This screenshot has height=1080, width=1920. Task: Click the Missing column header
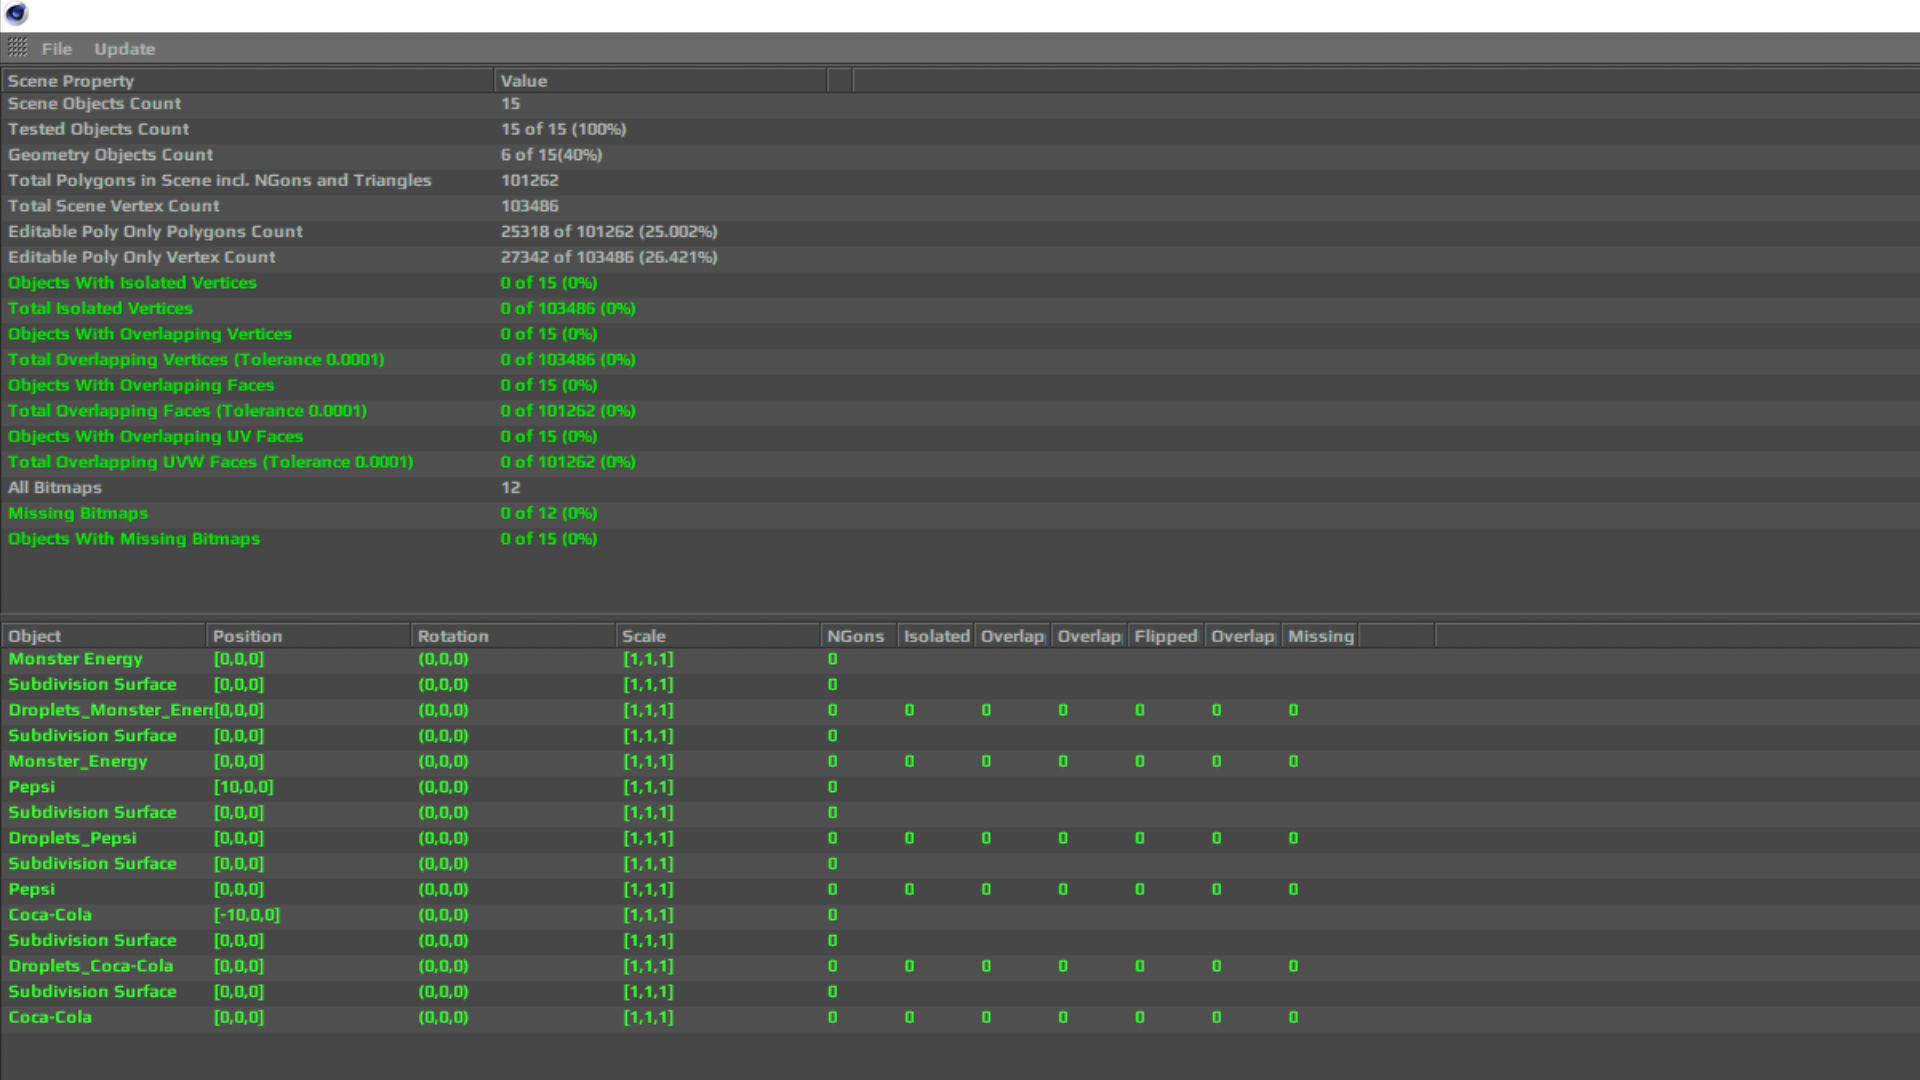click(1320, 636)
